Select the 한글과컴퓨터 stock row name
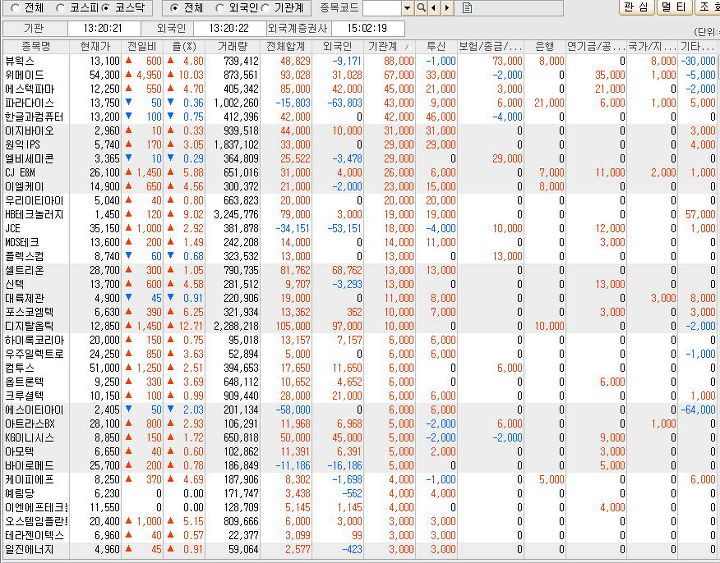 point(34,117)
